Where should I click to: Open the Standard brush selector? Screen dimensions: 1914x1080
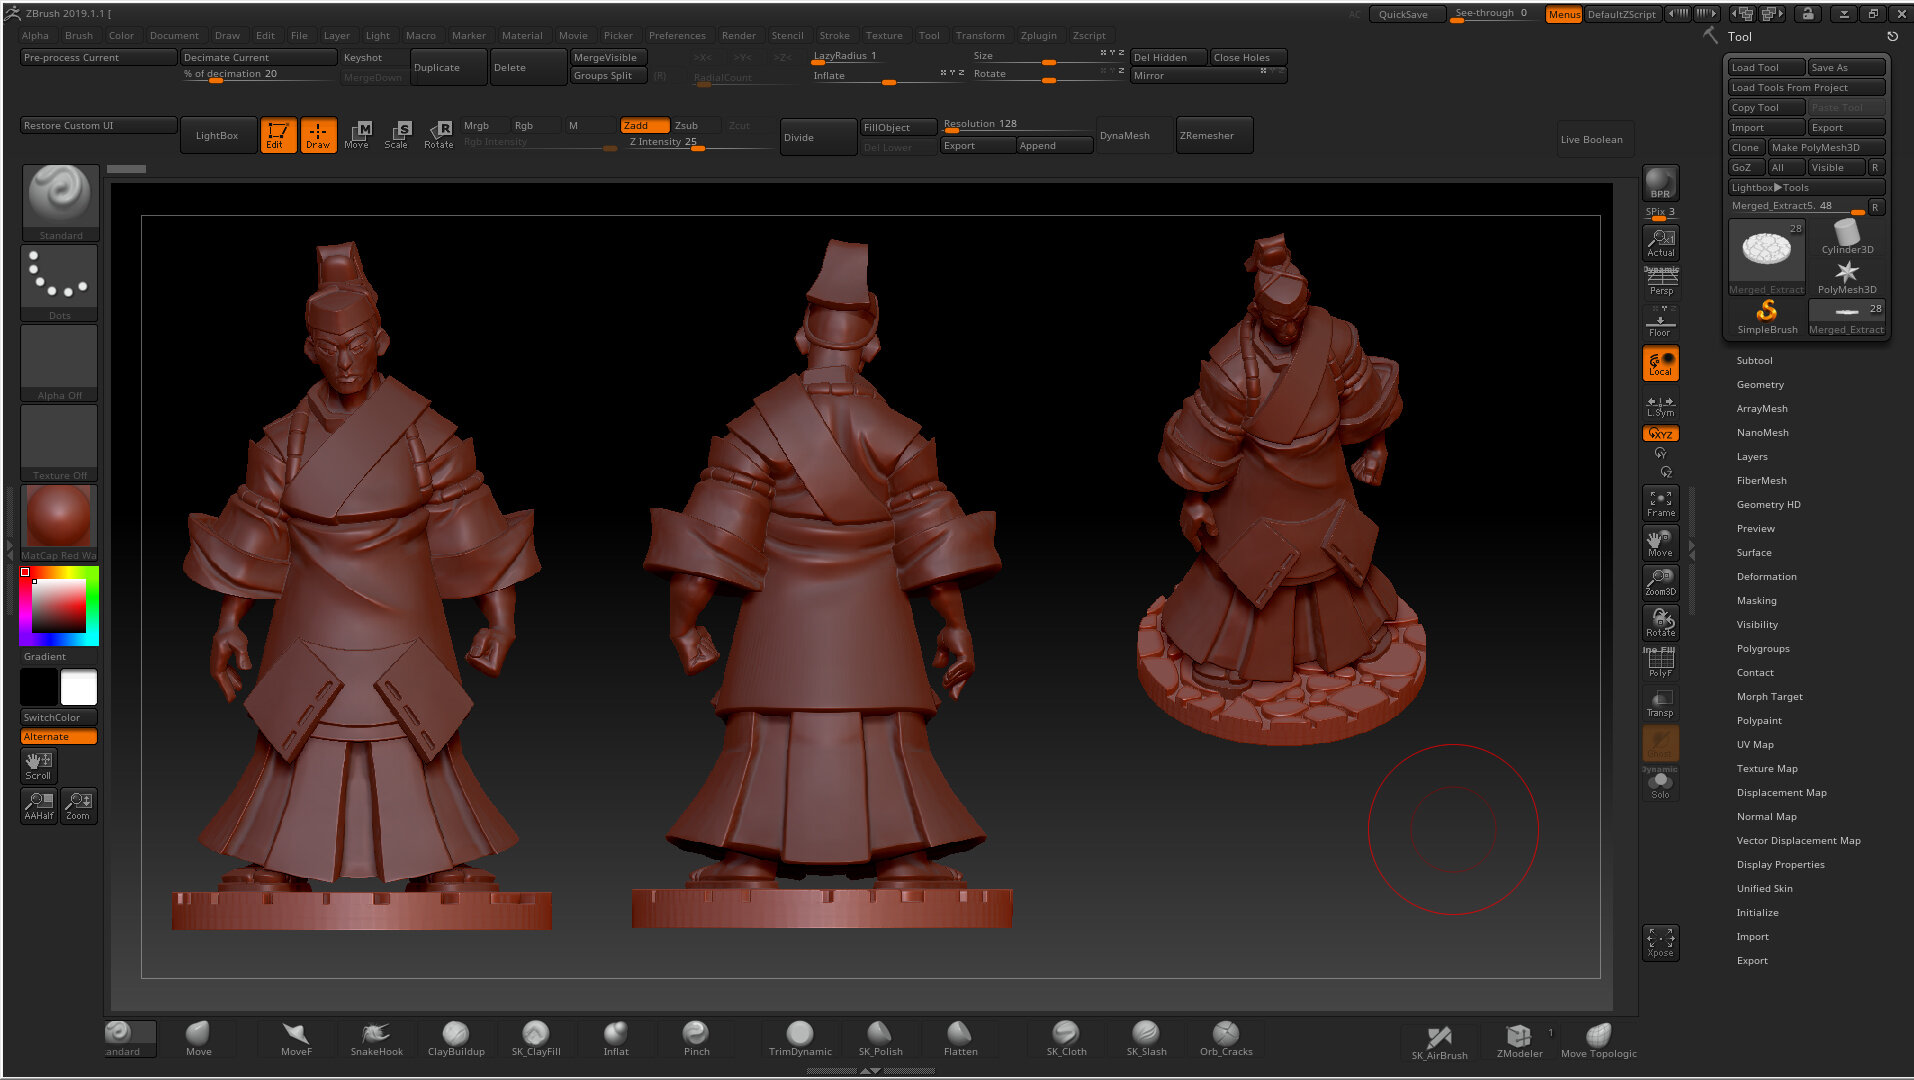(x=60, y=203)
